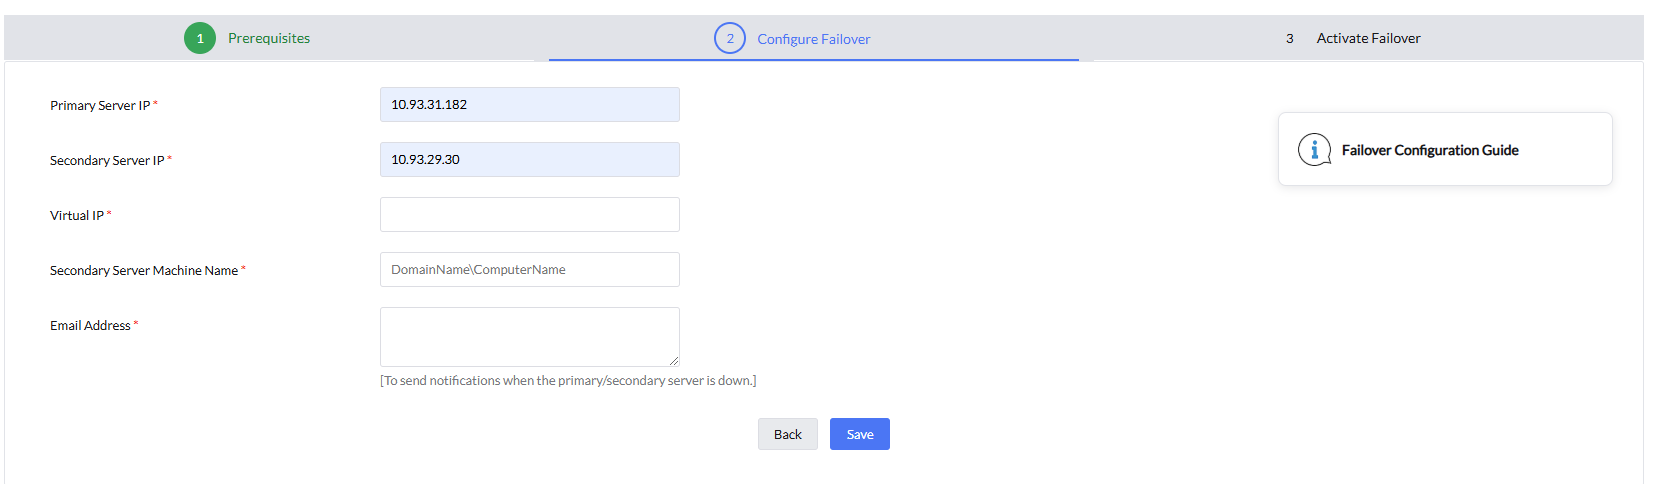Click the green step 1 circle icon
This screenshot has width=1654, height=484.
click(x=200, y=39)
